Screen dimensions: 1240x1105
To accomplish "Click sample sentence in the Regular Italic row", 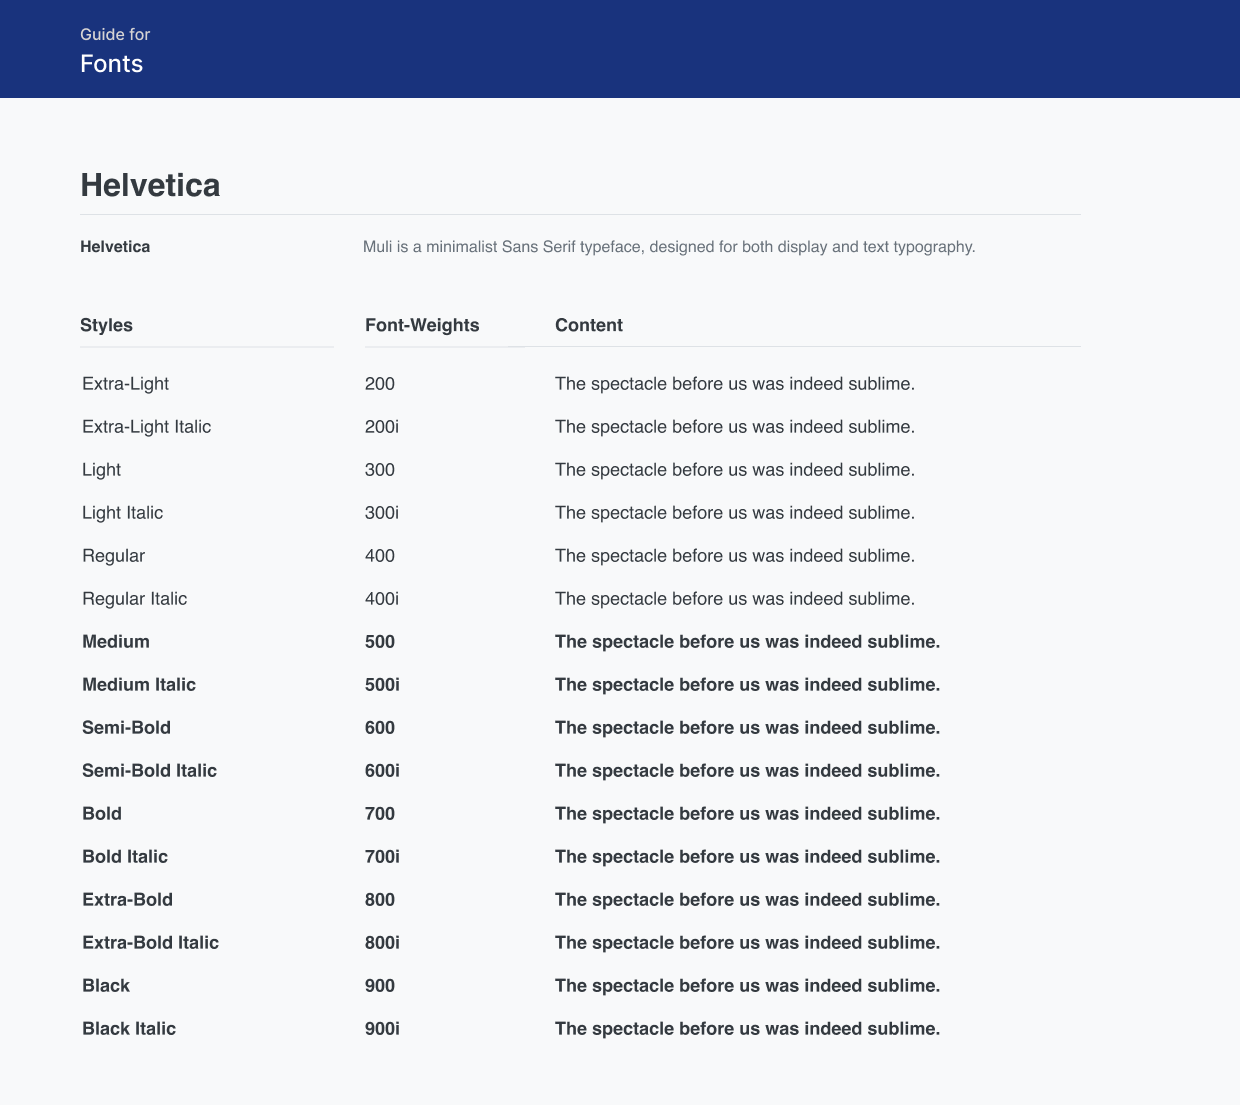I will [734, 599].
